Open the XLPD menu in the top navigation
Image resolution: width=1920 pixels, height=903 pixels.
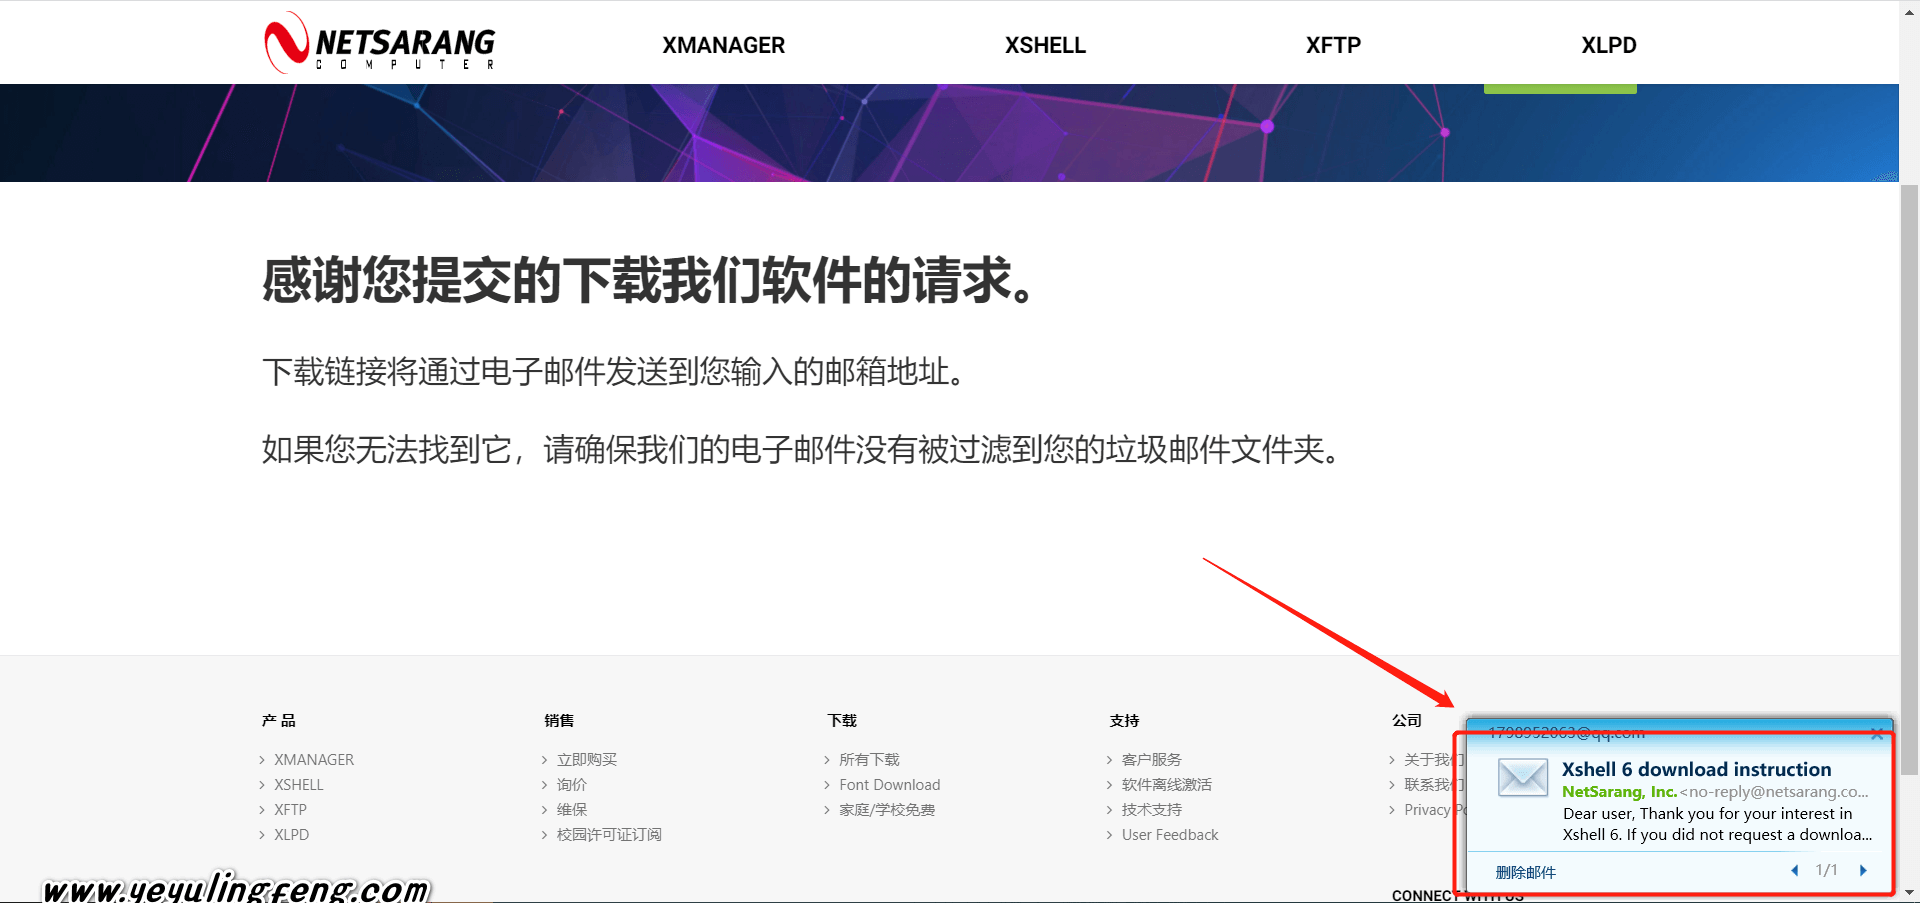[x=1609, y=45]
